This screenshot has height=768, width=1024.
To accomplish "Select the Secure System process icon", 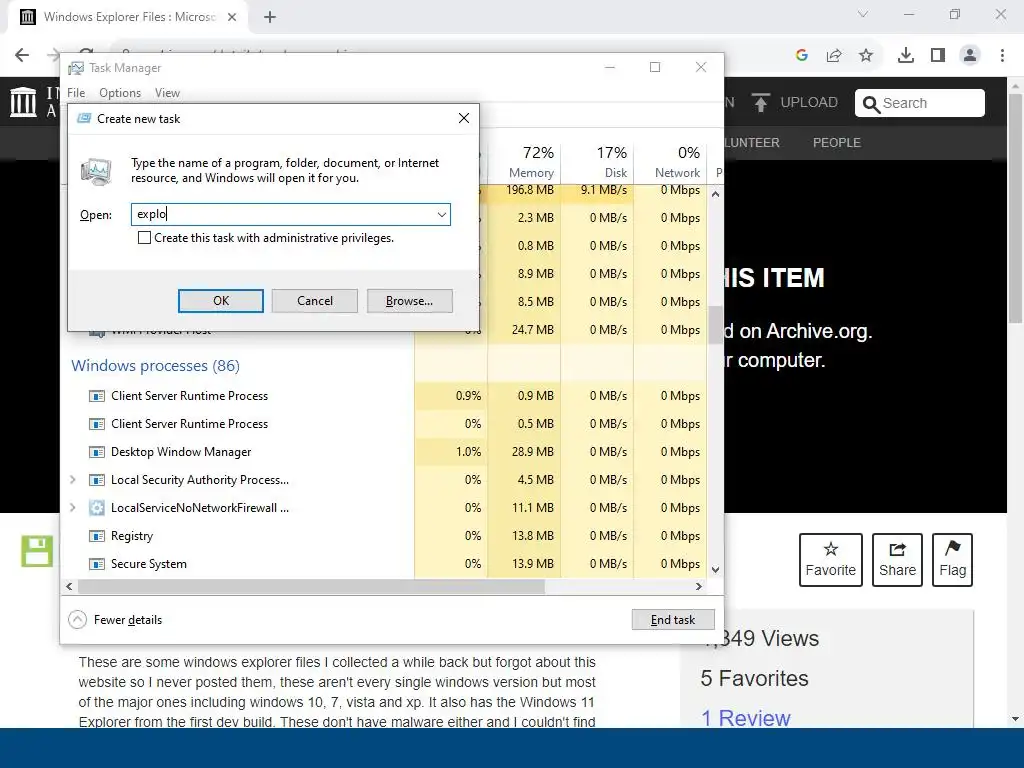I will pos(97,564).
